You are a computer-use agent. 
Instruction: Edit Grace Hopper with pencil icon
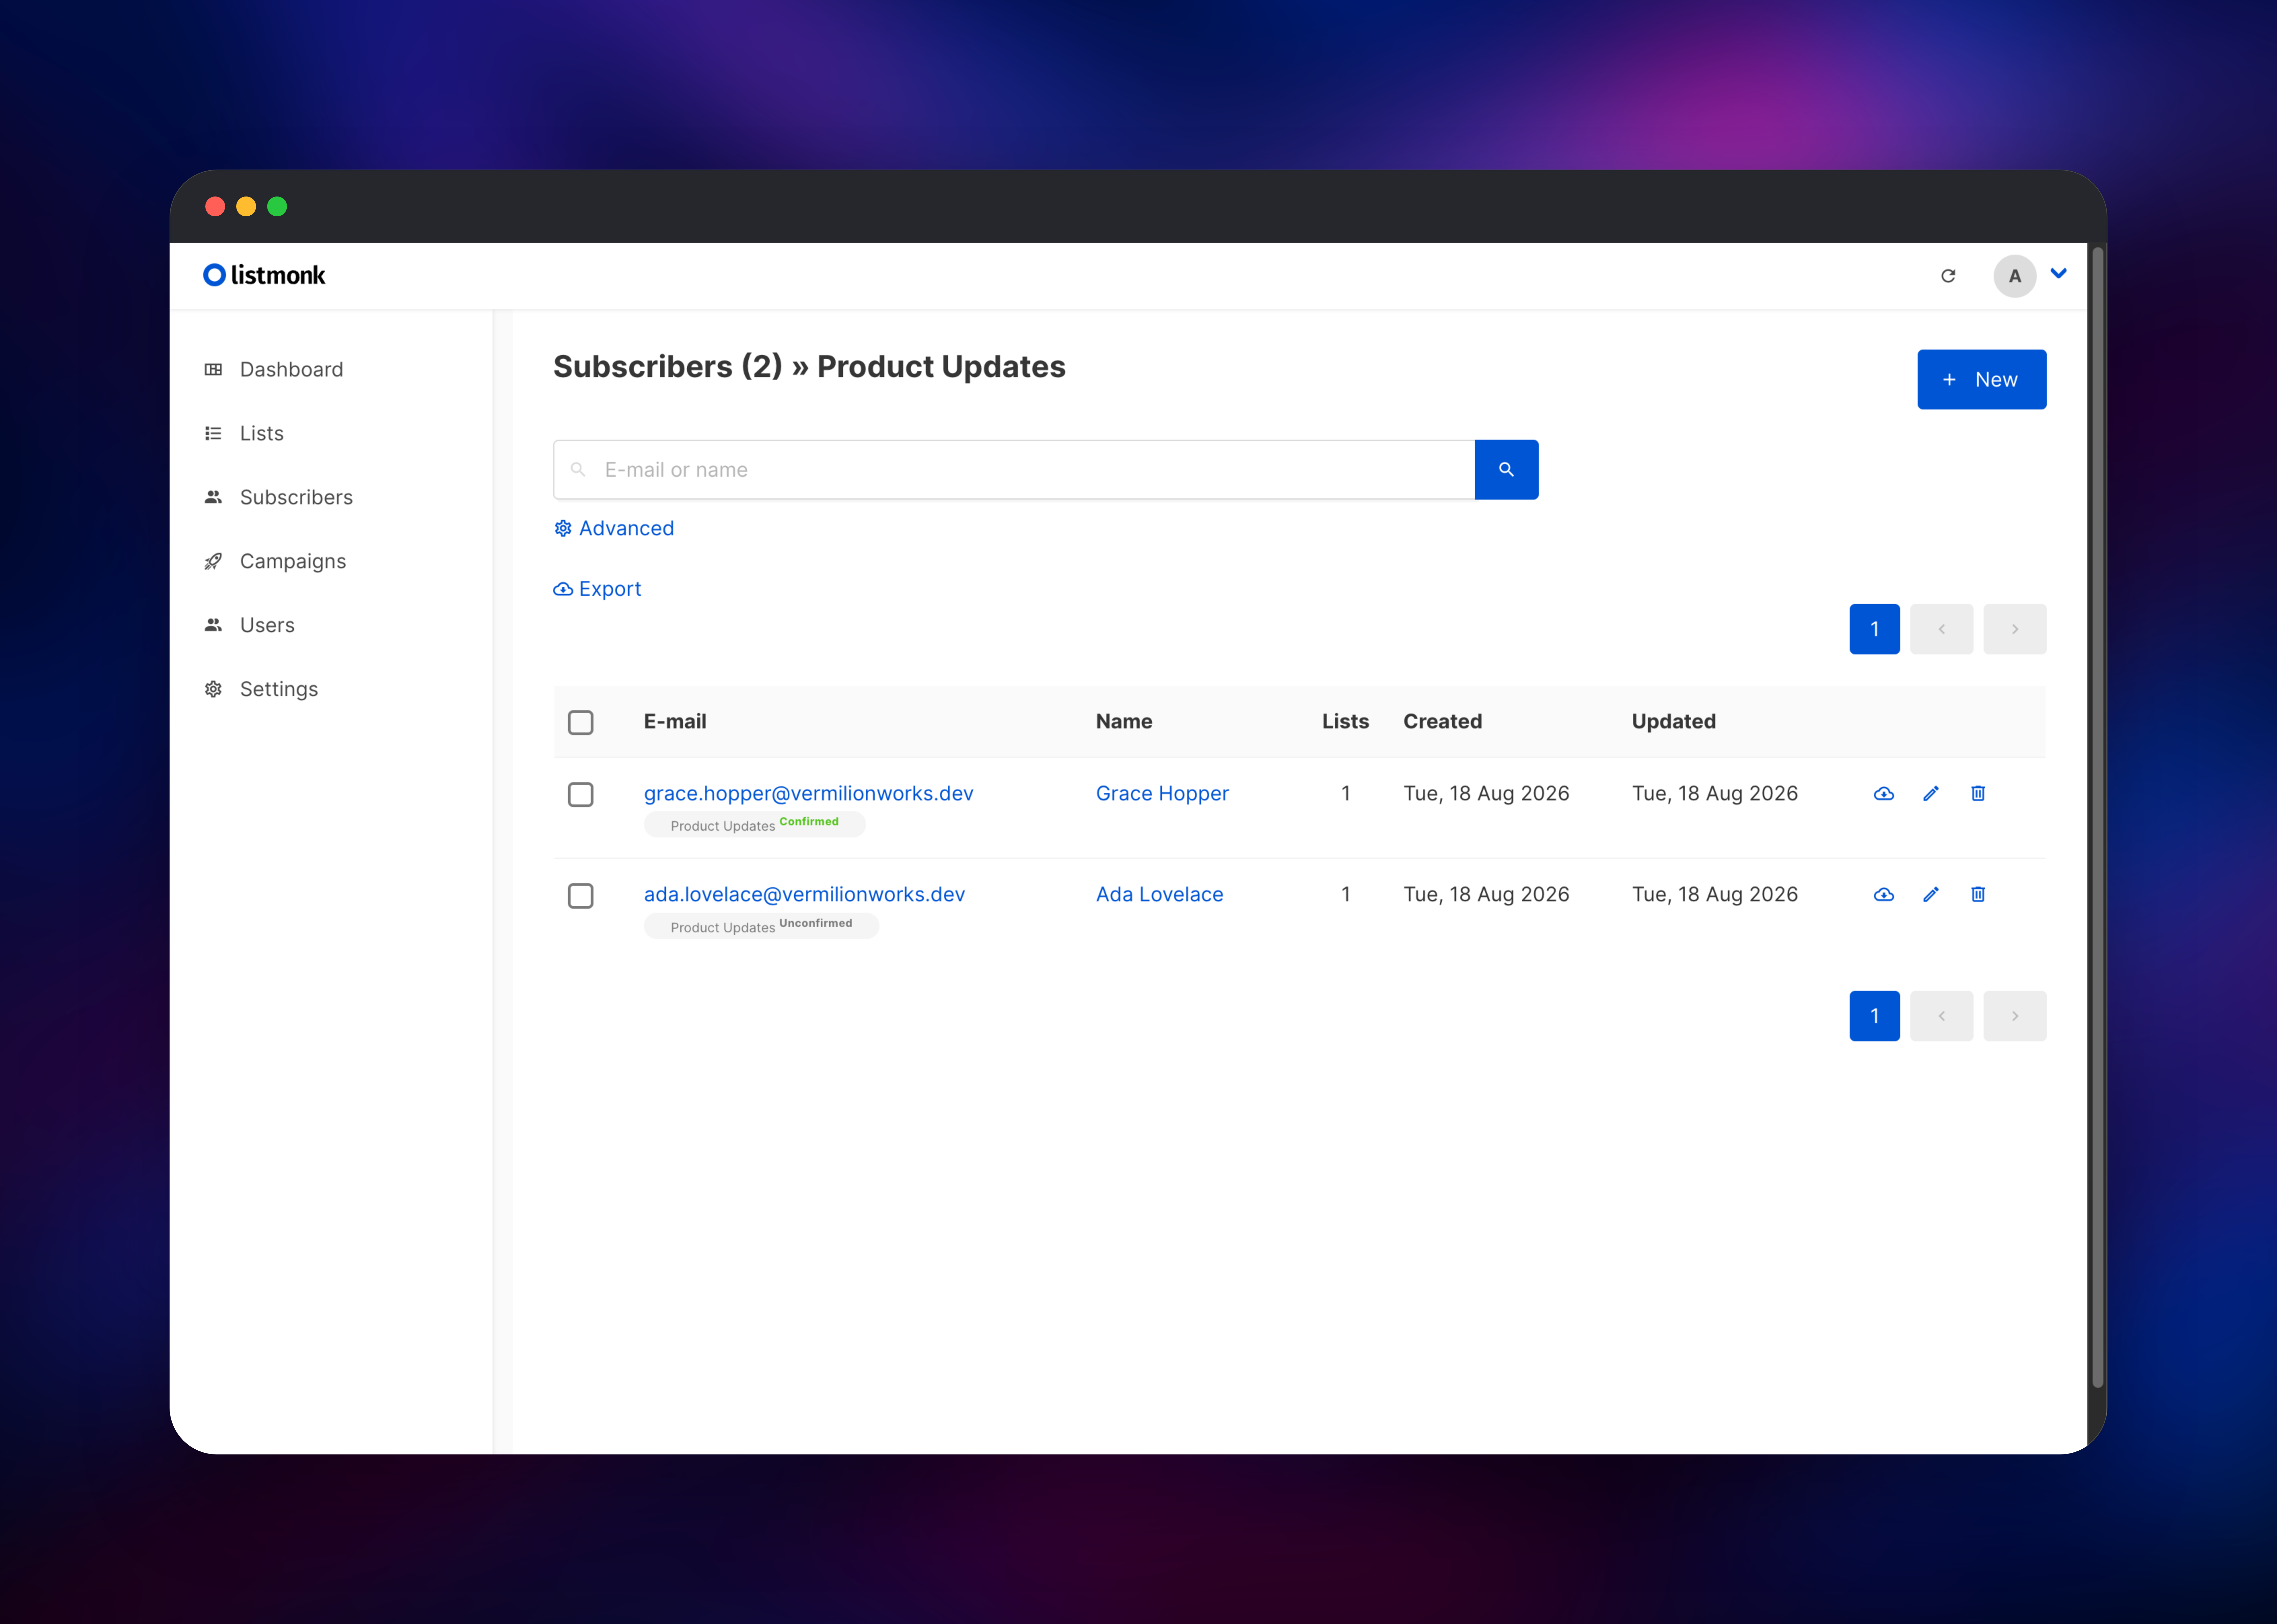point(1931,794)
